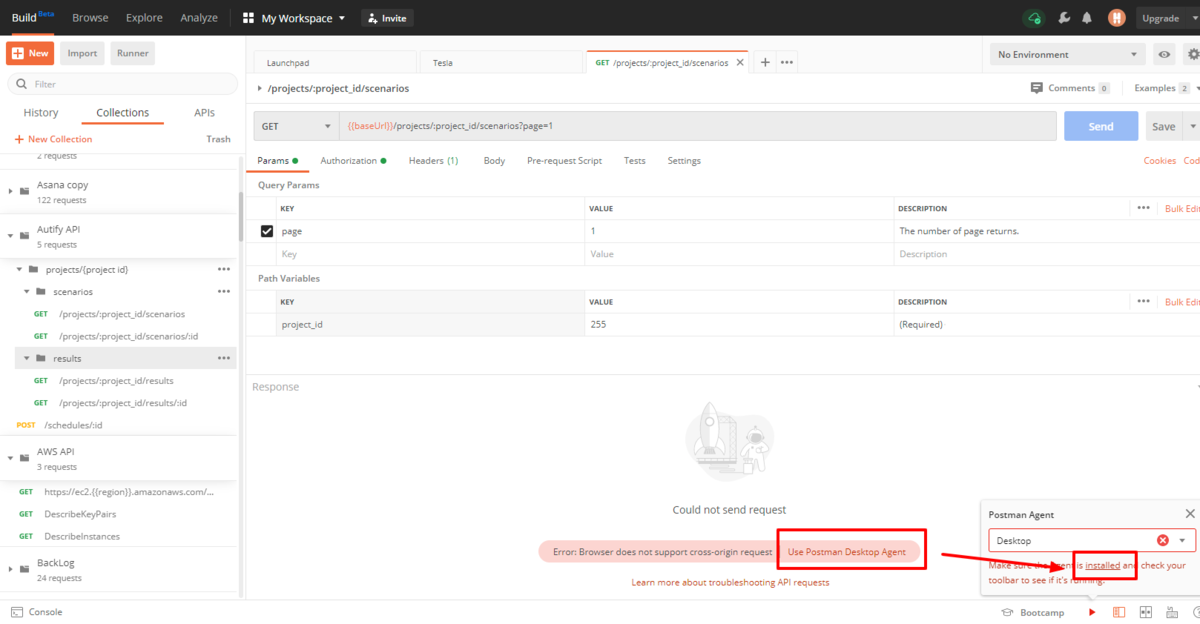Click the orange New button
1200x624 pixels.
tap(30, 53)
